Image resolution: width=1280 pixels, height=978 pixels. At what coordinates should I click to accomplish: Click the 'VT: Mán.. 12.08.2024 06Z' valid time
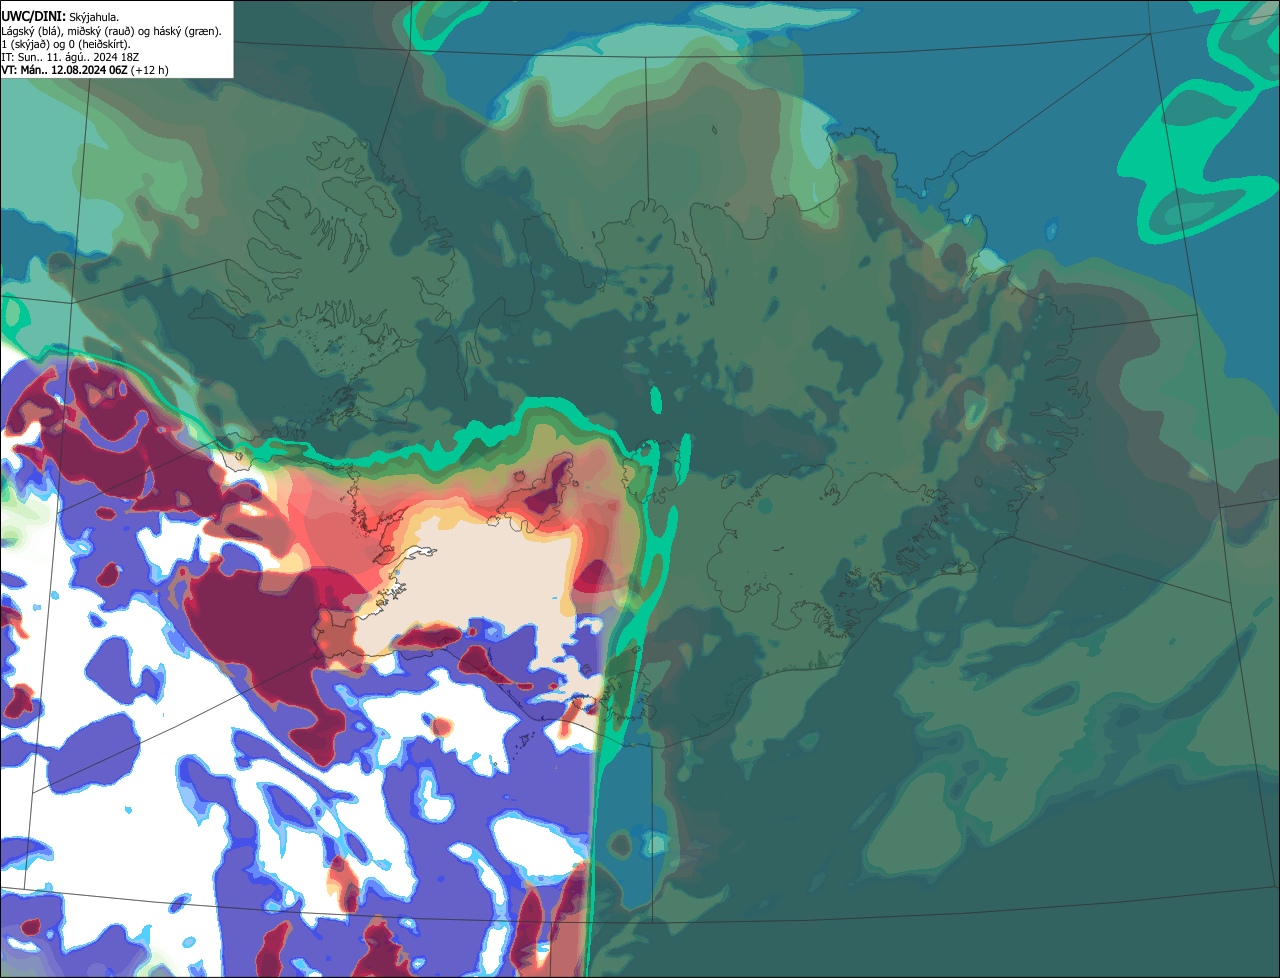pos(64,70)
